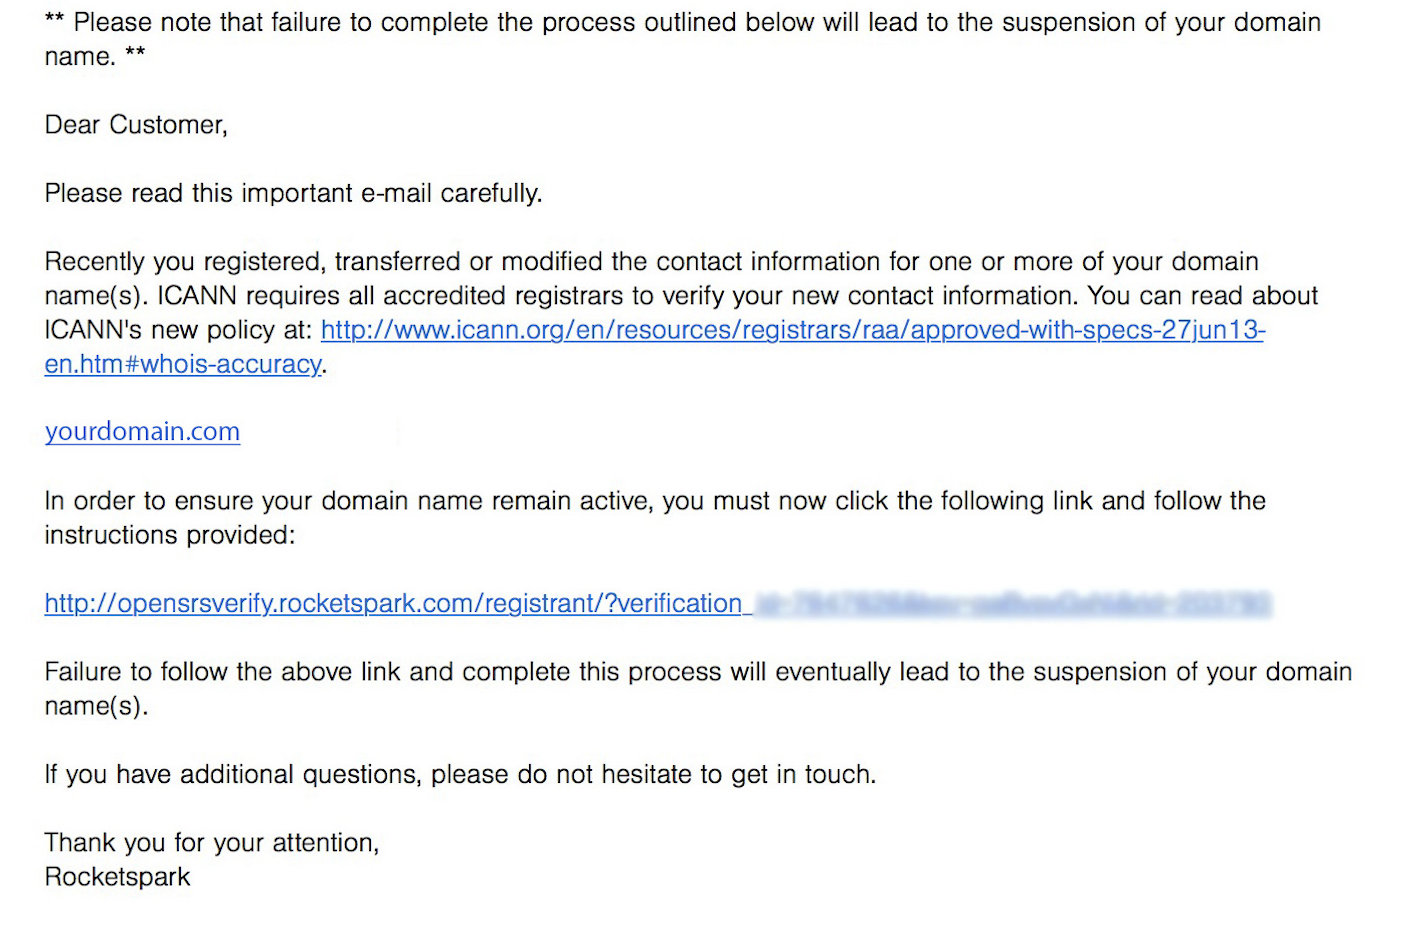Open the icann.org approved-with-specs policy link
Image resolution: width=1416 pixels, height=936 pixels.
pyautogui.click(x=792, y=330)
